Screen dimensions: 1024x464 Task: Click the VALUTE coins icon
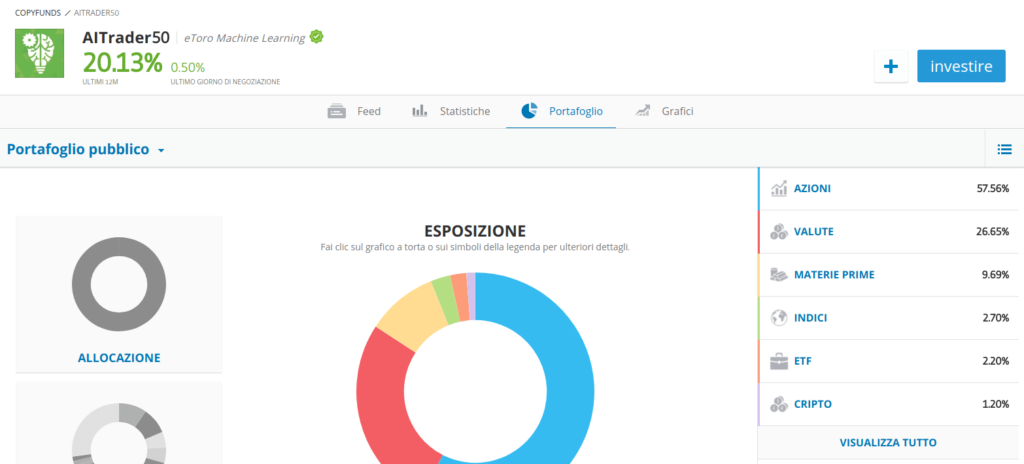[778, 232]
